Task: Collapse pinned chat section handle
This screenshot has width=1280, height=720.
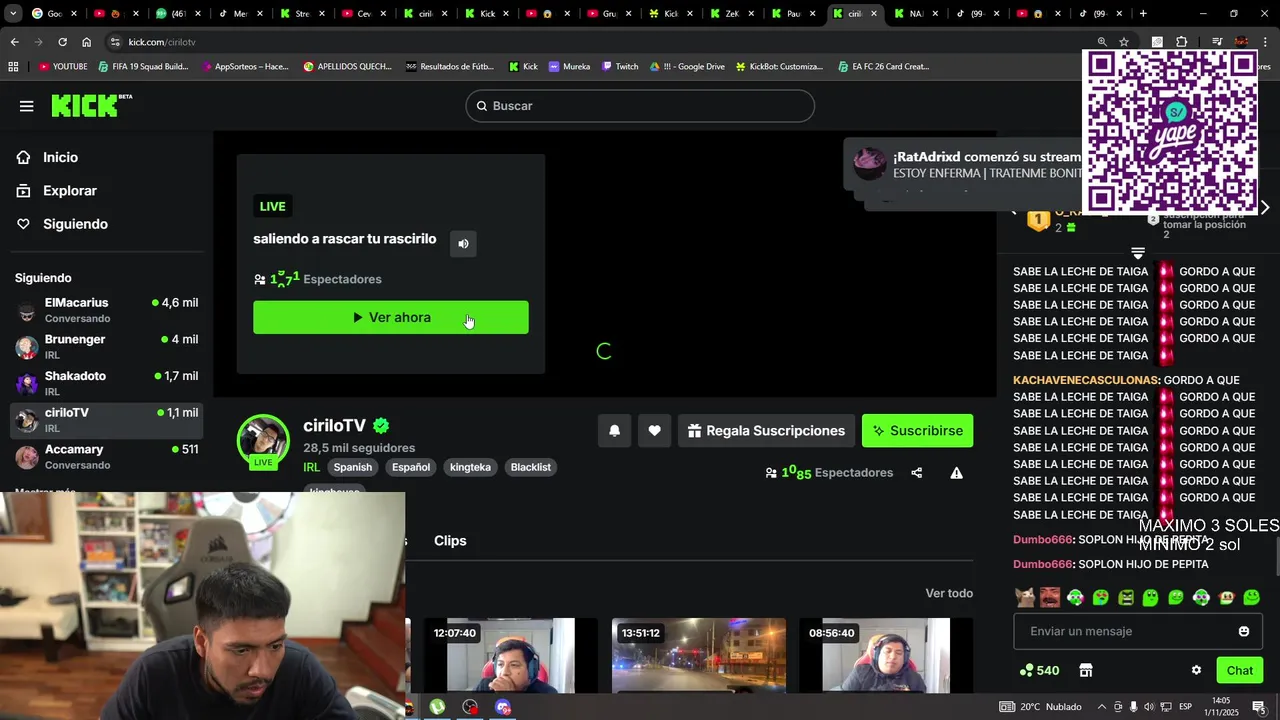Action: tap(1137, 253)
